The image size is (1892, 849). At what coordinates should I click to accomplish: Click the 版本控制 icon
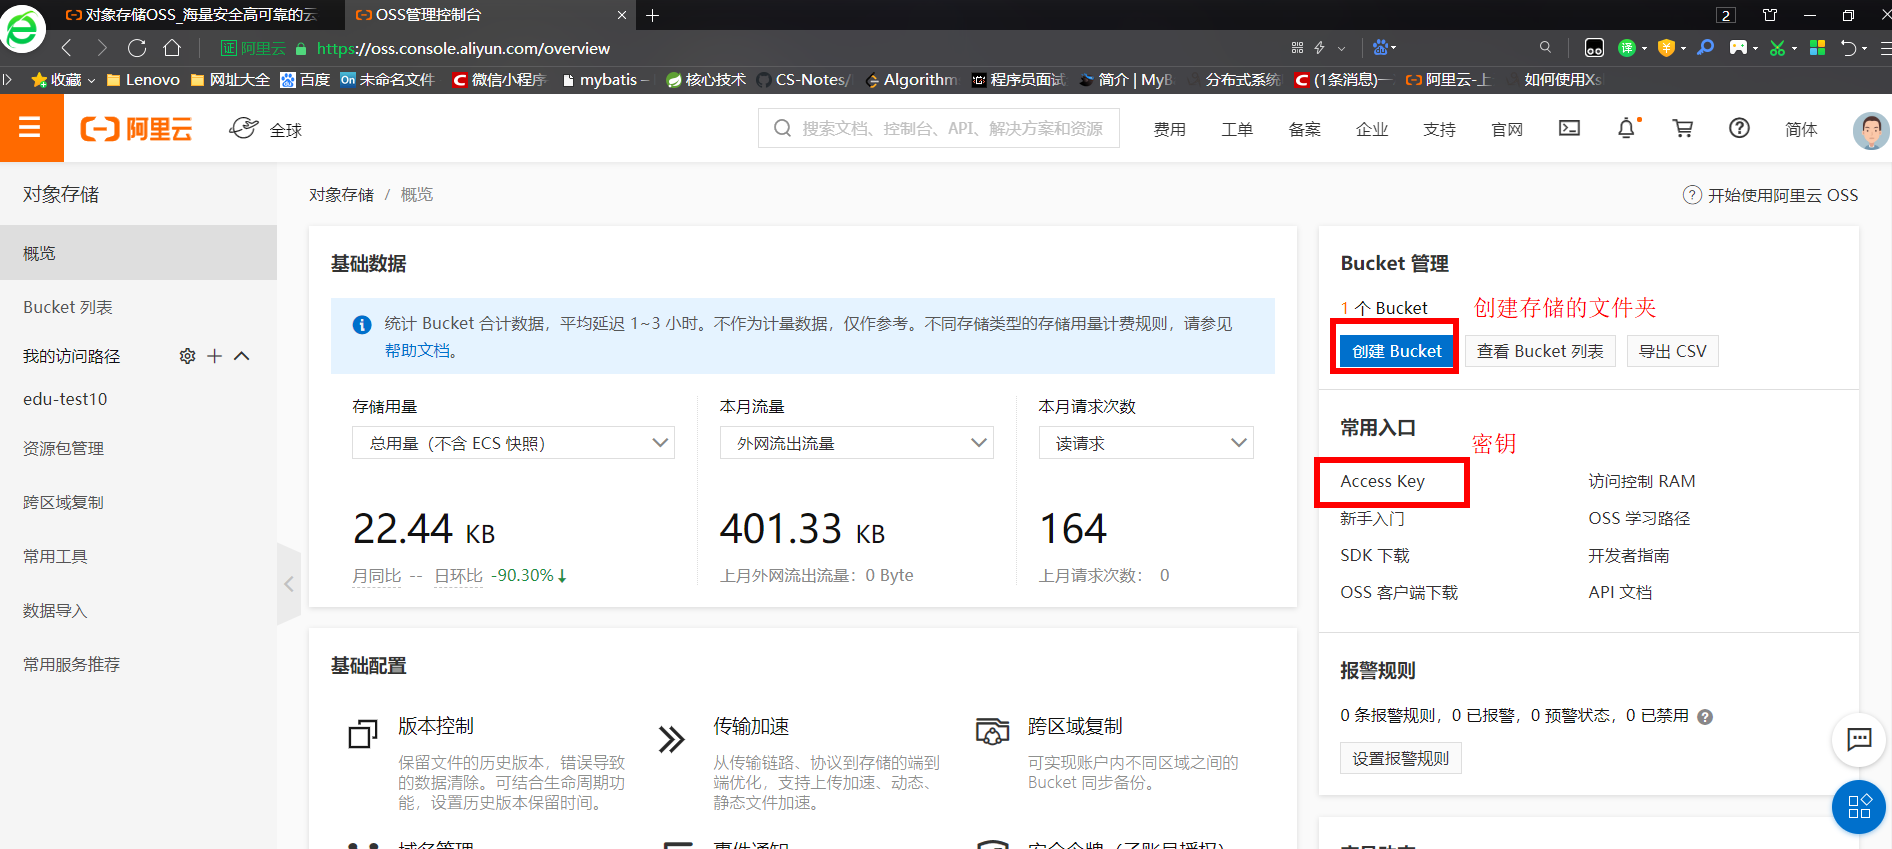363,734
